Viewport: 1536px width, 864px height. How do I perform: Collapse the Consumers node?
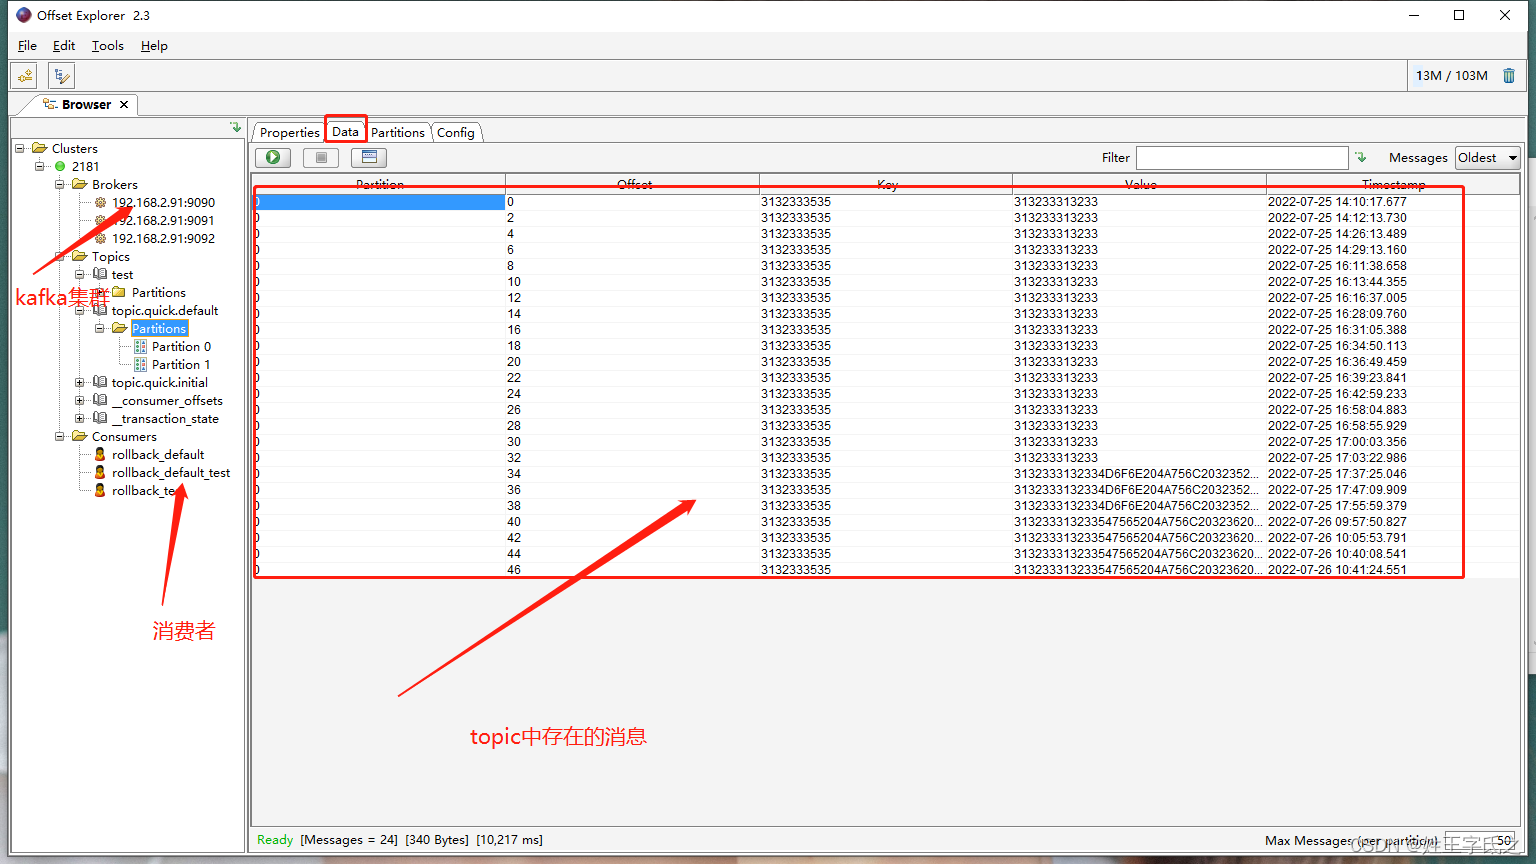[x=59, y=436]
